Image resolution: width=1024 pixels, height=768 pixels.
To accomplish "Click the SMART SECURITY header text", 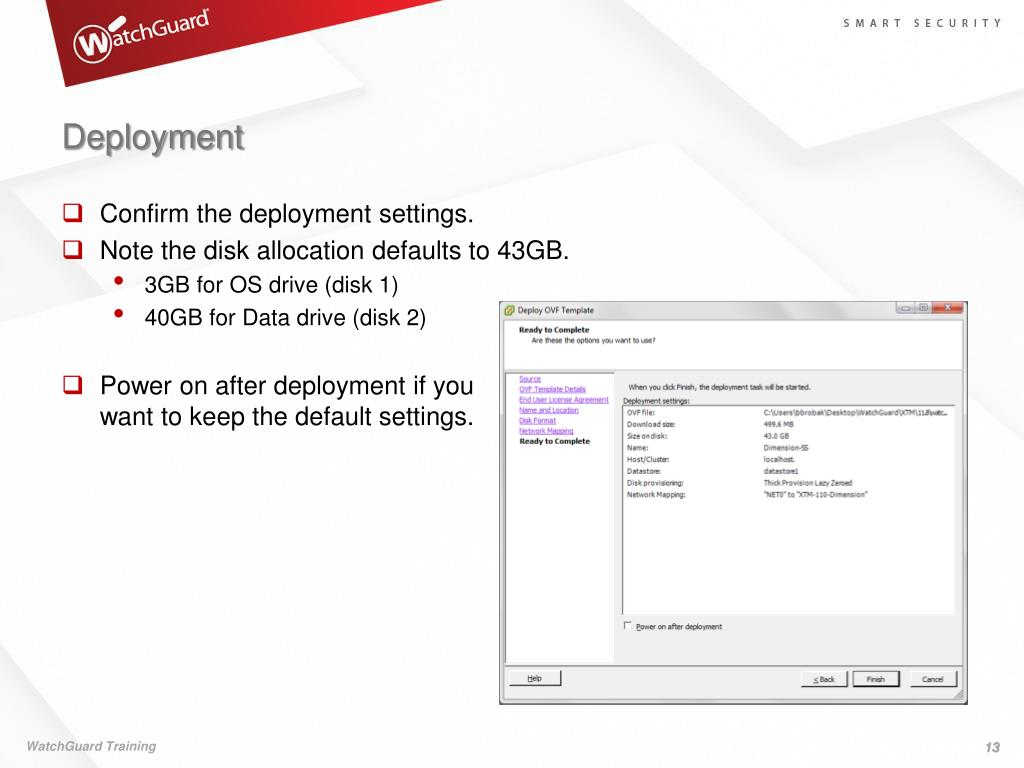I will tap(922, 23).
